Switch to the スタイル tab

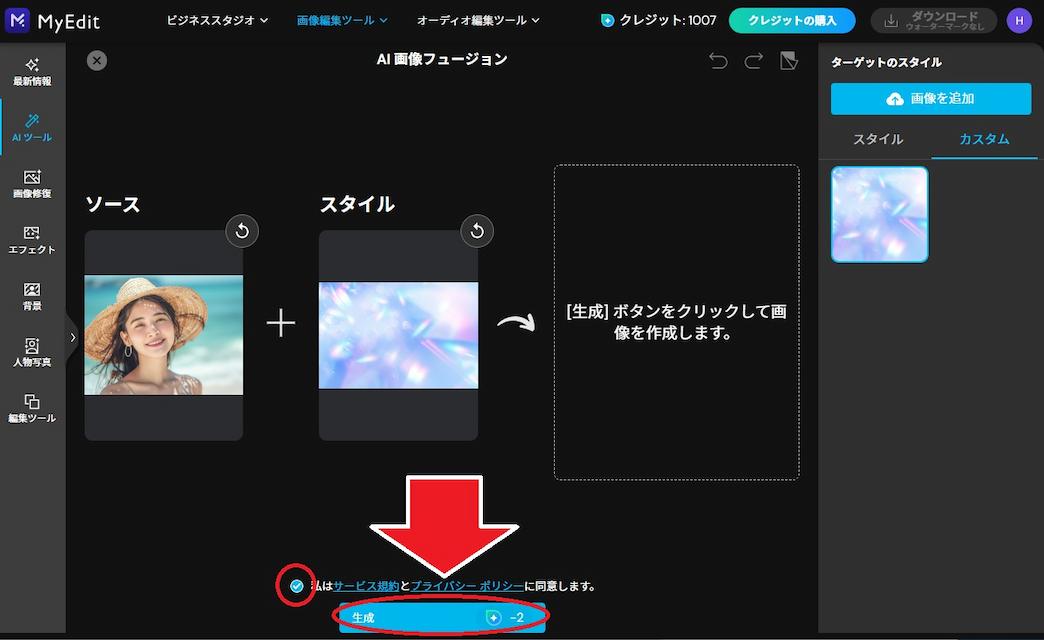pyautogui.click(x=878, y=139)
